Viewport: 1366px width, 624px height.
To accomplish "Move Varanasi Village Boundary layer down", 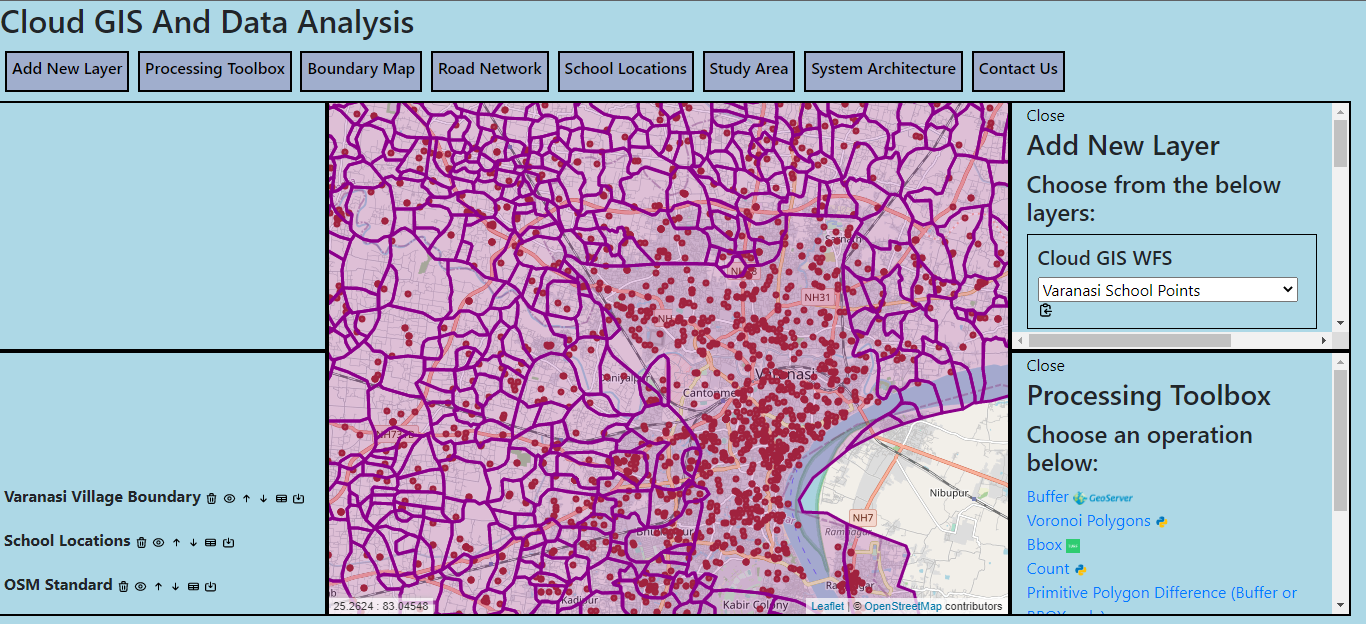I will 263,498.
